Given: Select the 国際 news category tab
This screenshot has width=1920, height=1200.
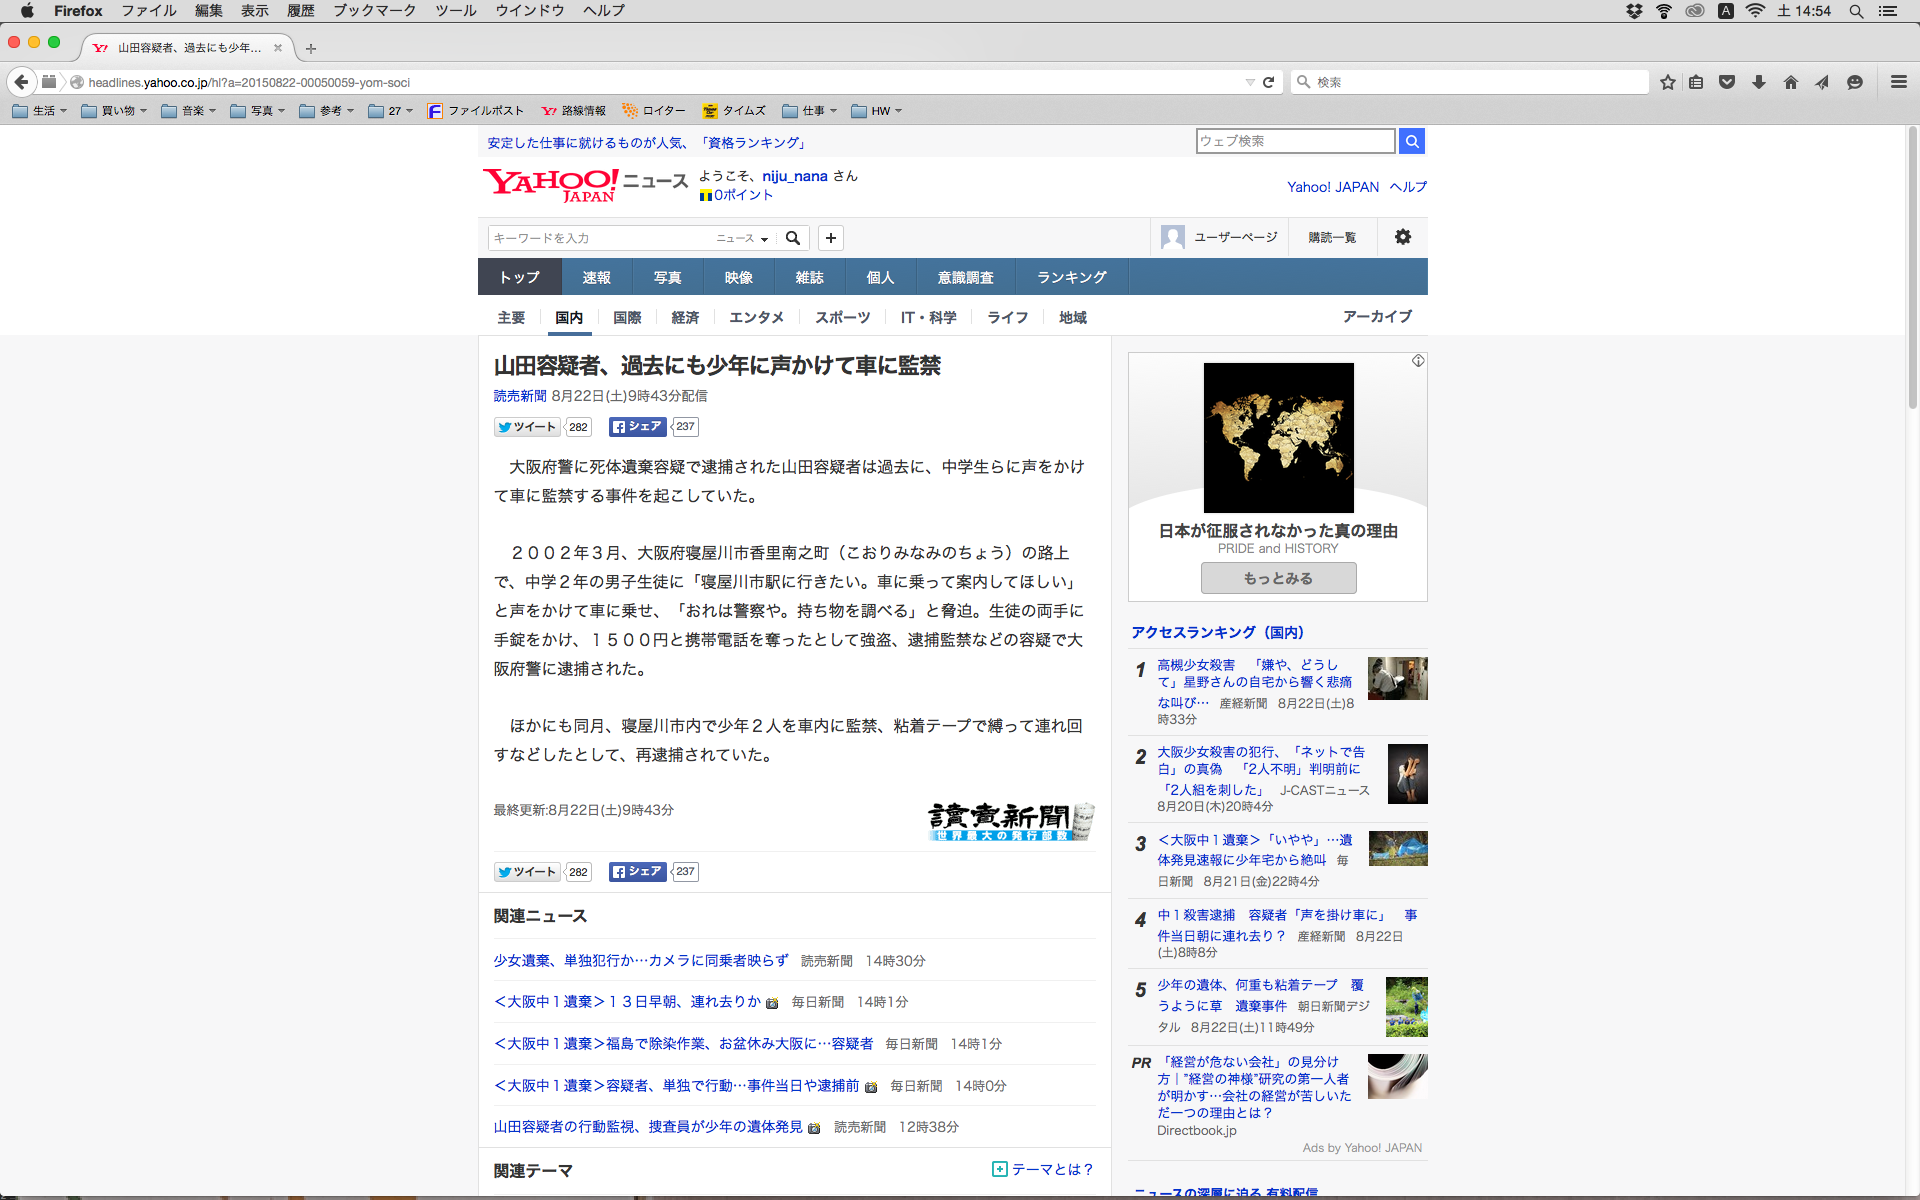Looking at the screenshot, I should tap(627, 317).
